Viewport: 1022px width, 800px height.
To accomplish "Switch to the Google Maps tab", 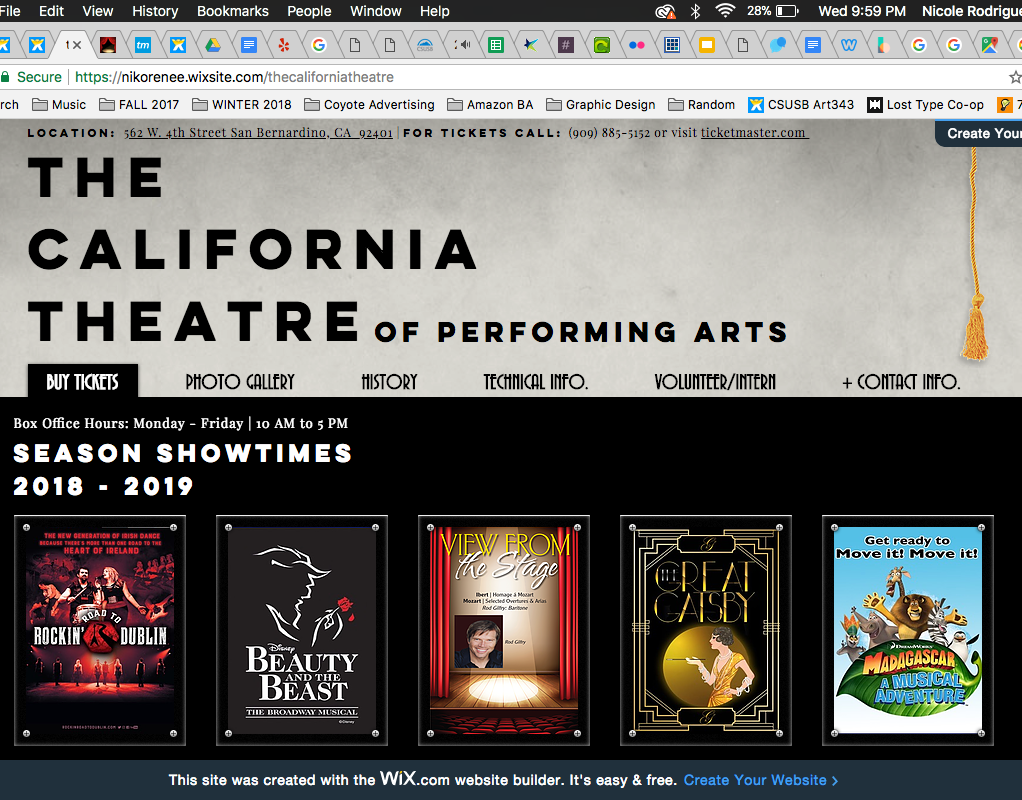I will [989, 45].
